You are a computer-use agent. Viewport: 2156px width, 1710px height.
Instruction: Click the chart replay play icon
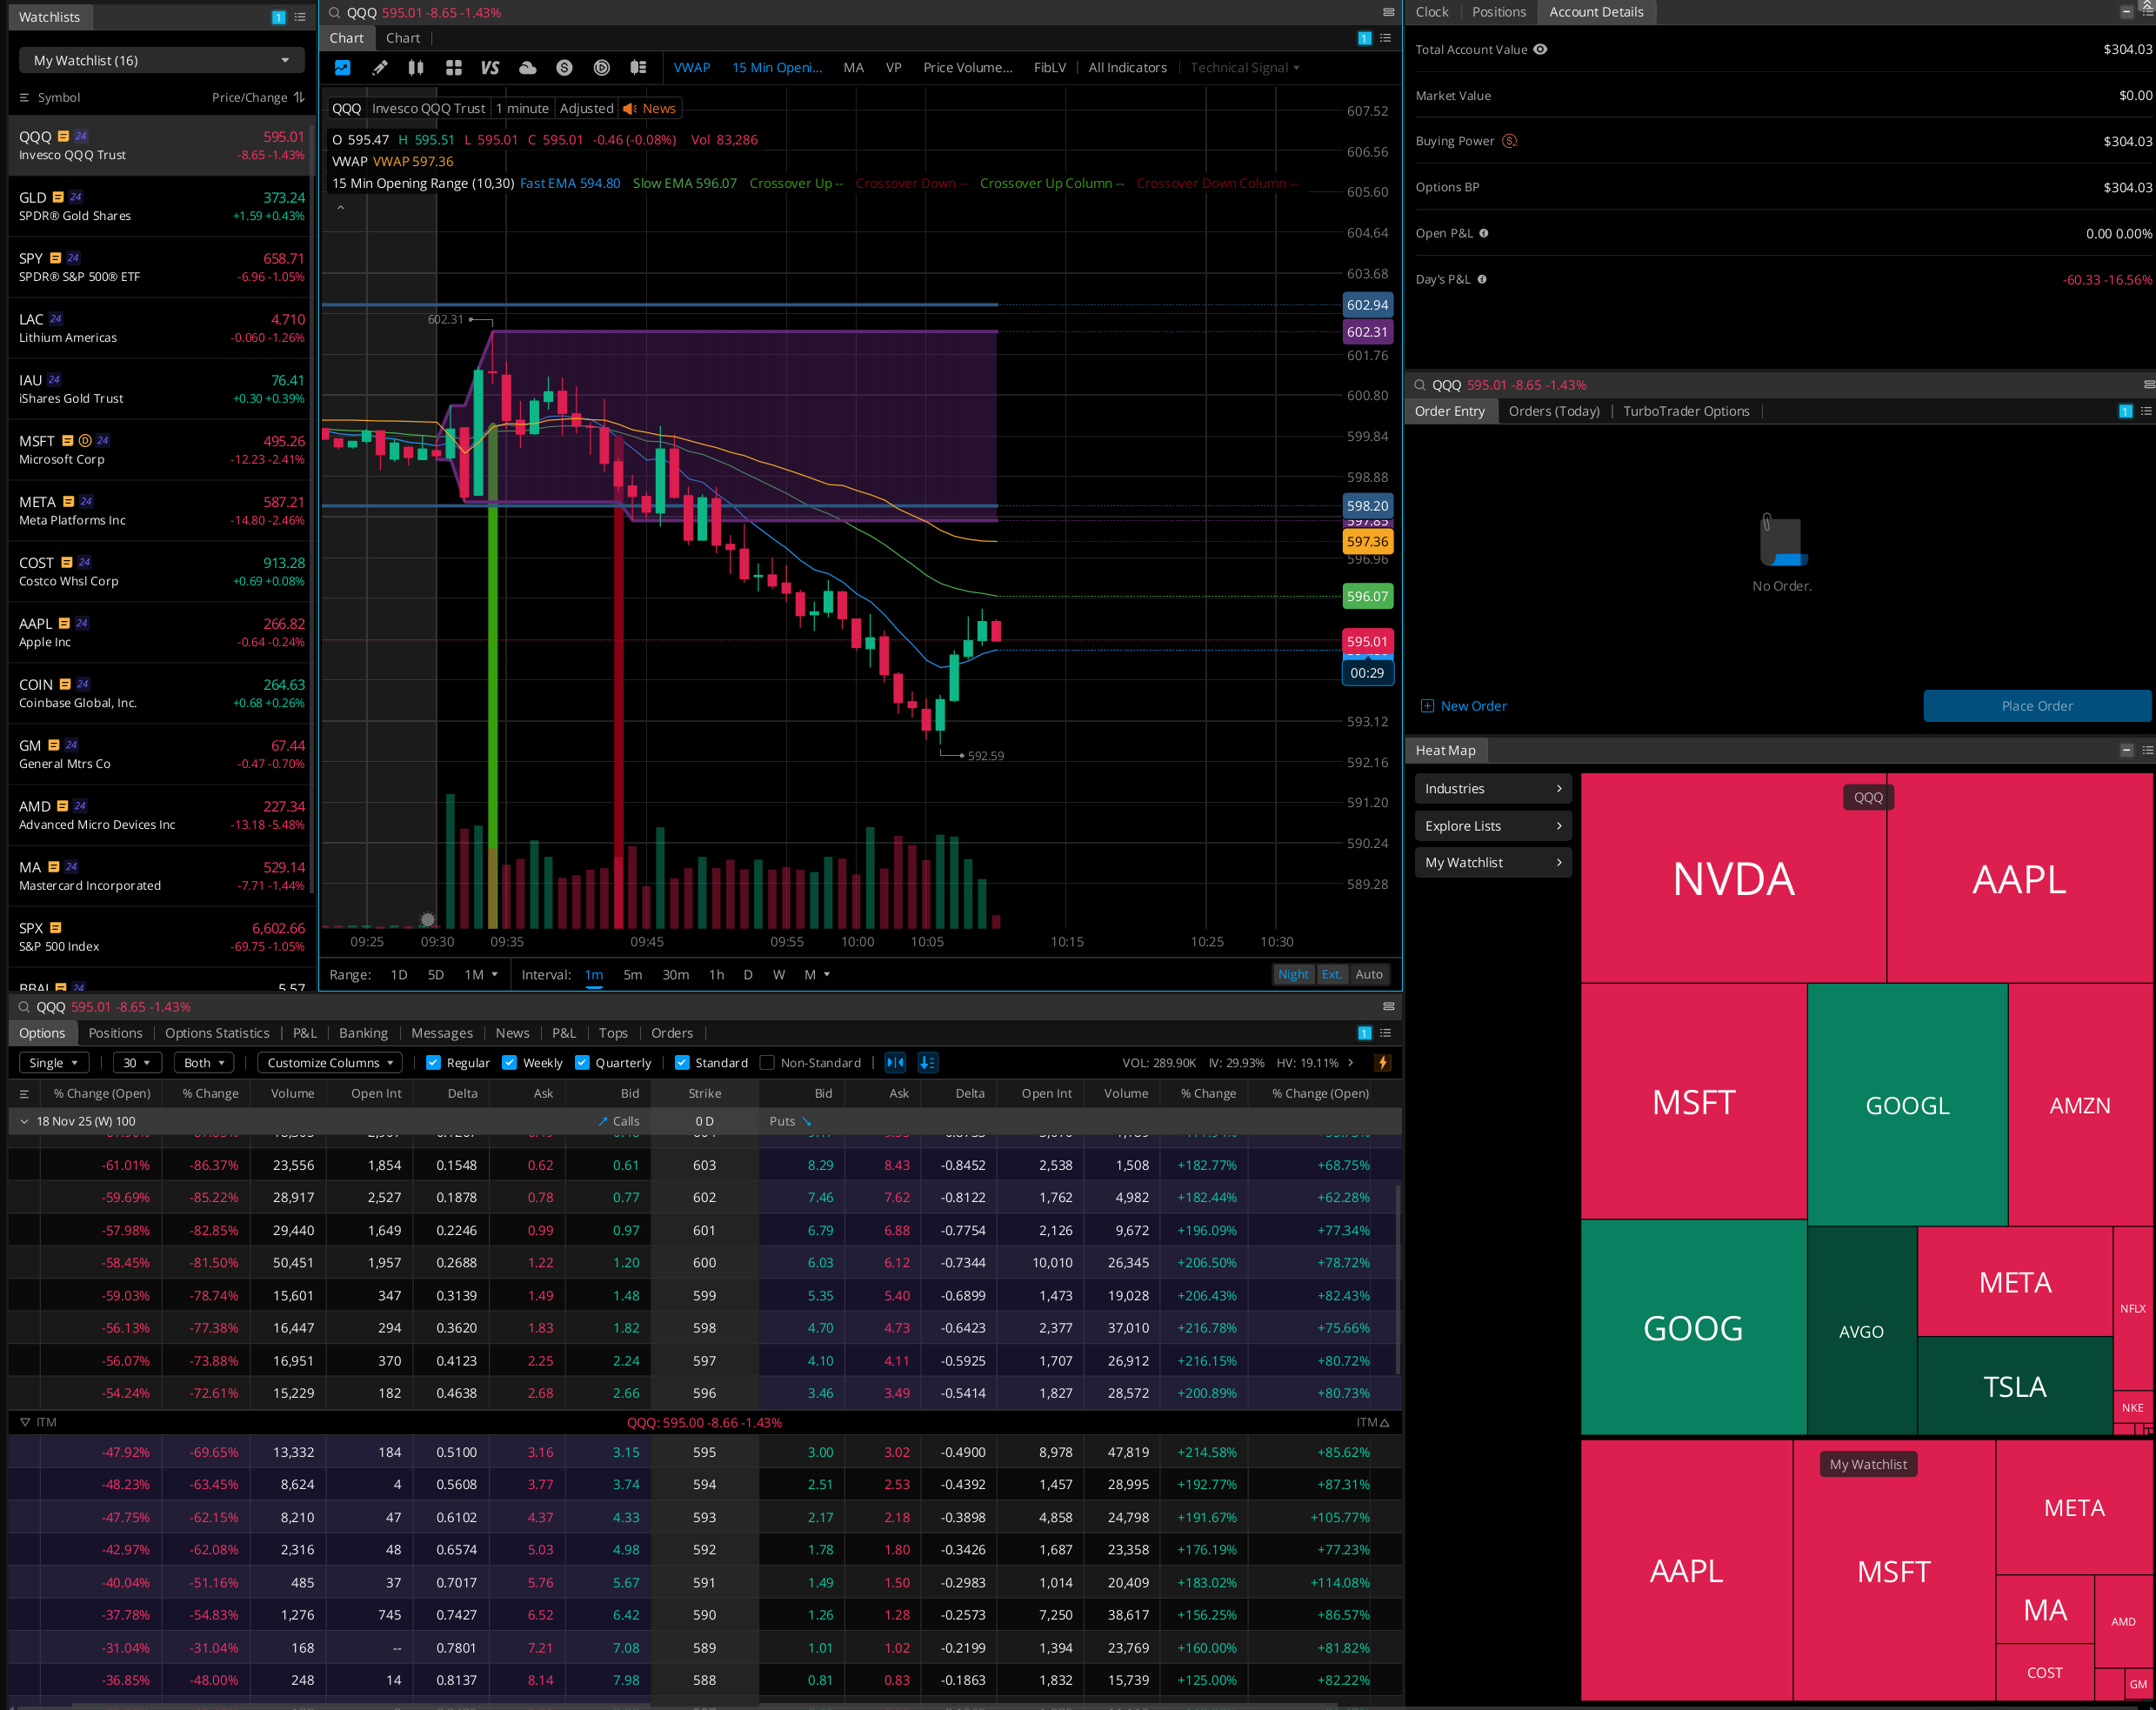(x=601, y=68)
